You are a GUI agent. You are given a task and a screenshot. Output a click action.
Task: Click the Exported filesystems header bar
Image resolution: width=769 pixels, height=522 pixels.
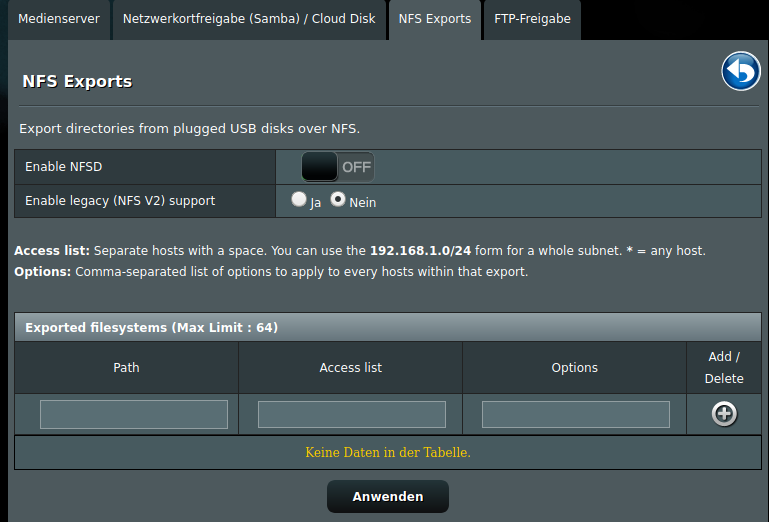pos(387,327)
